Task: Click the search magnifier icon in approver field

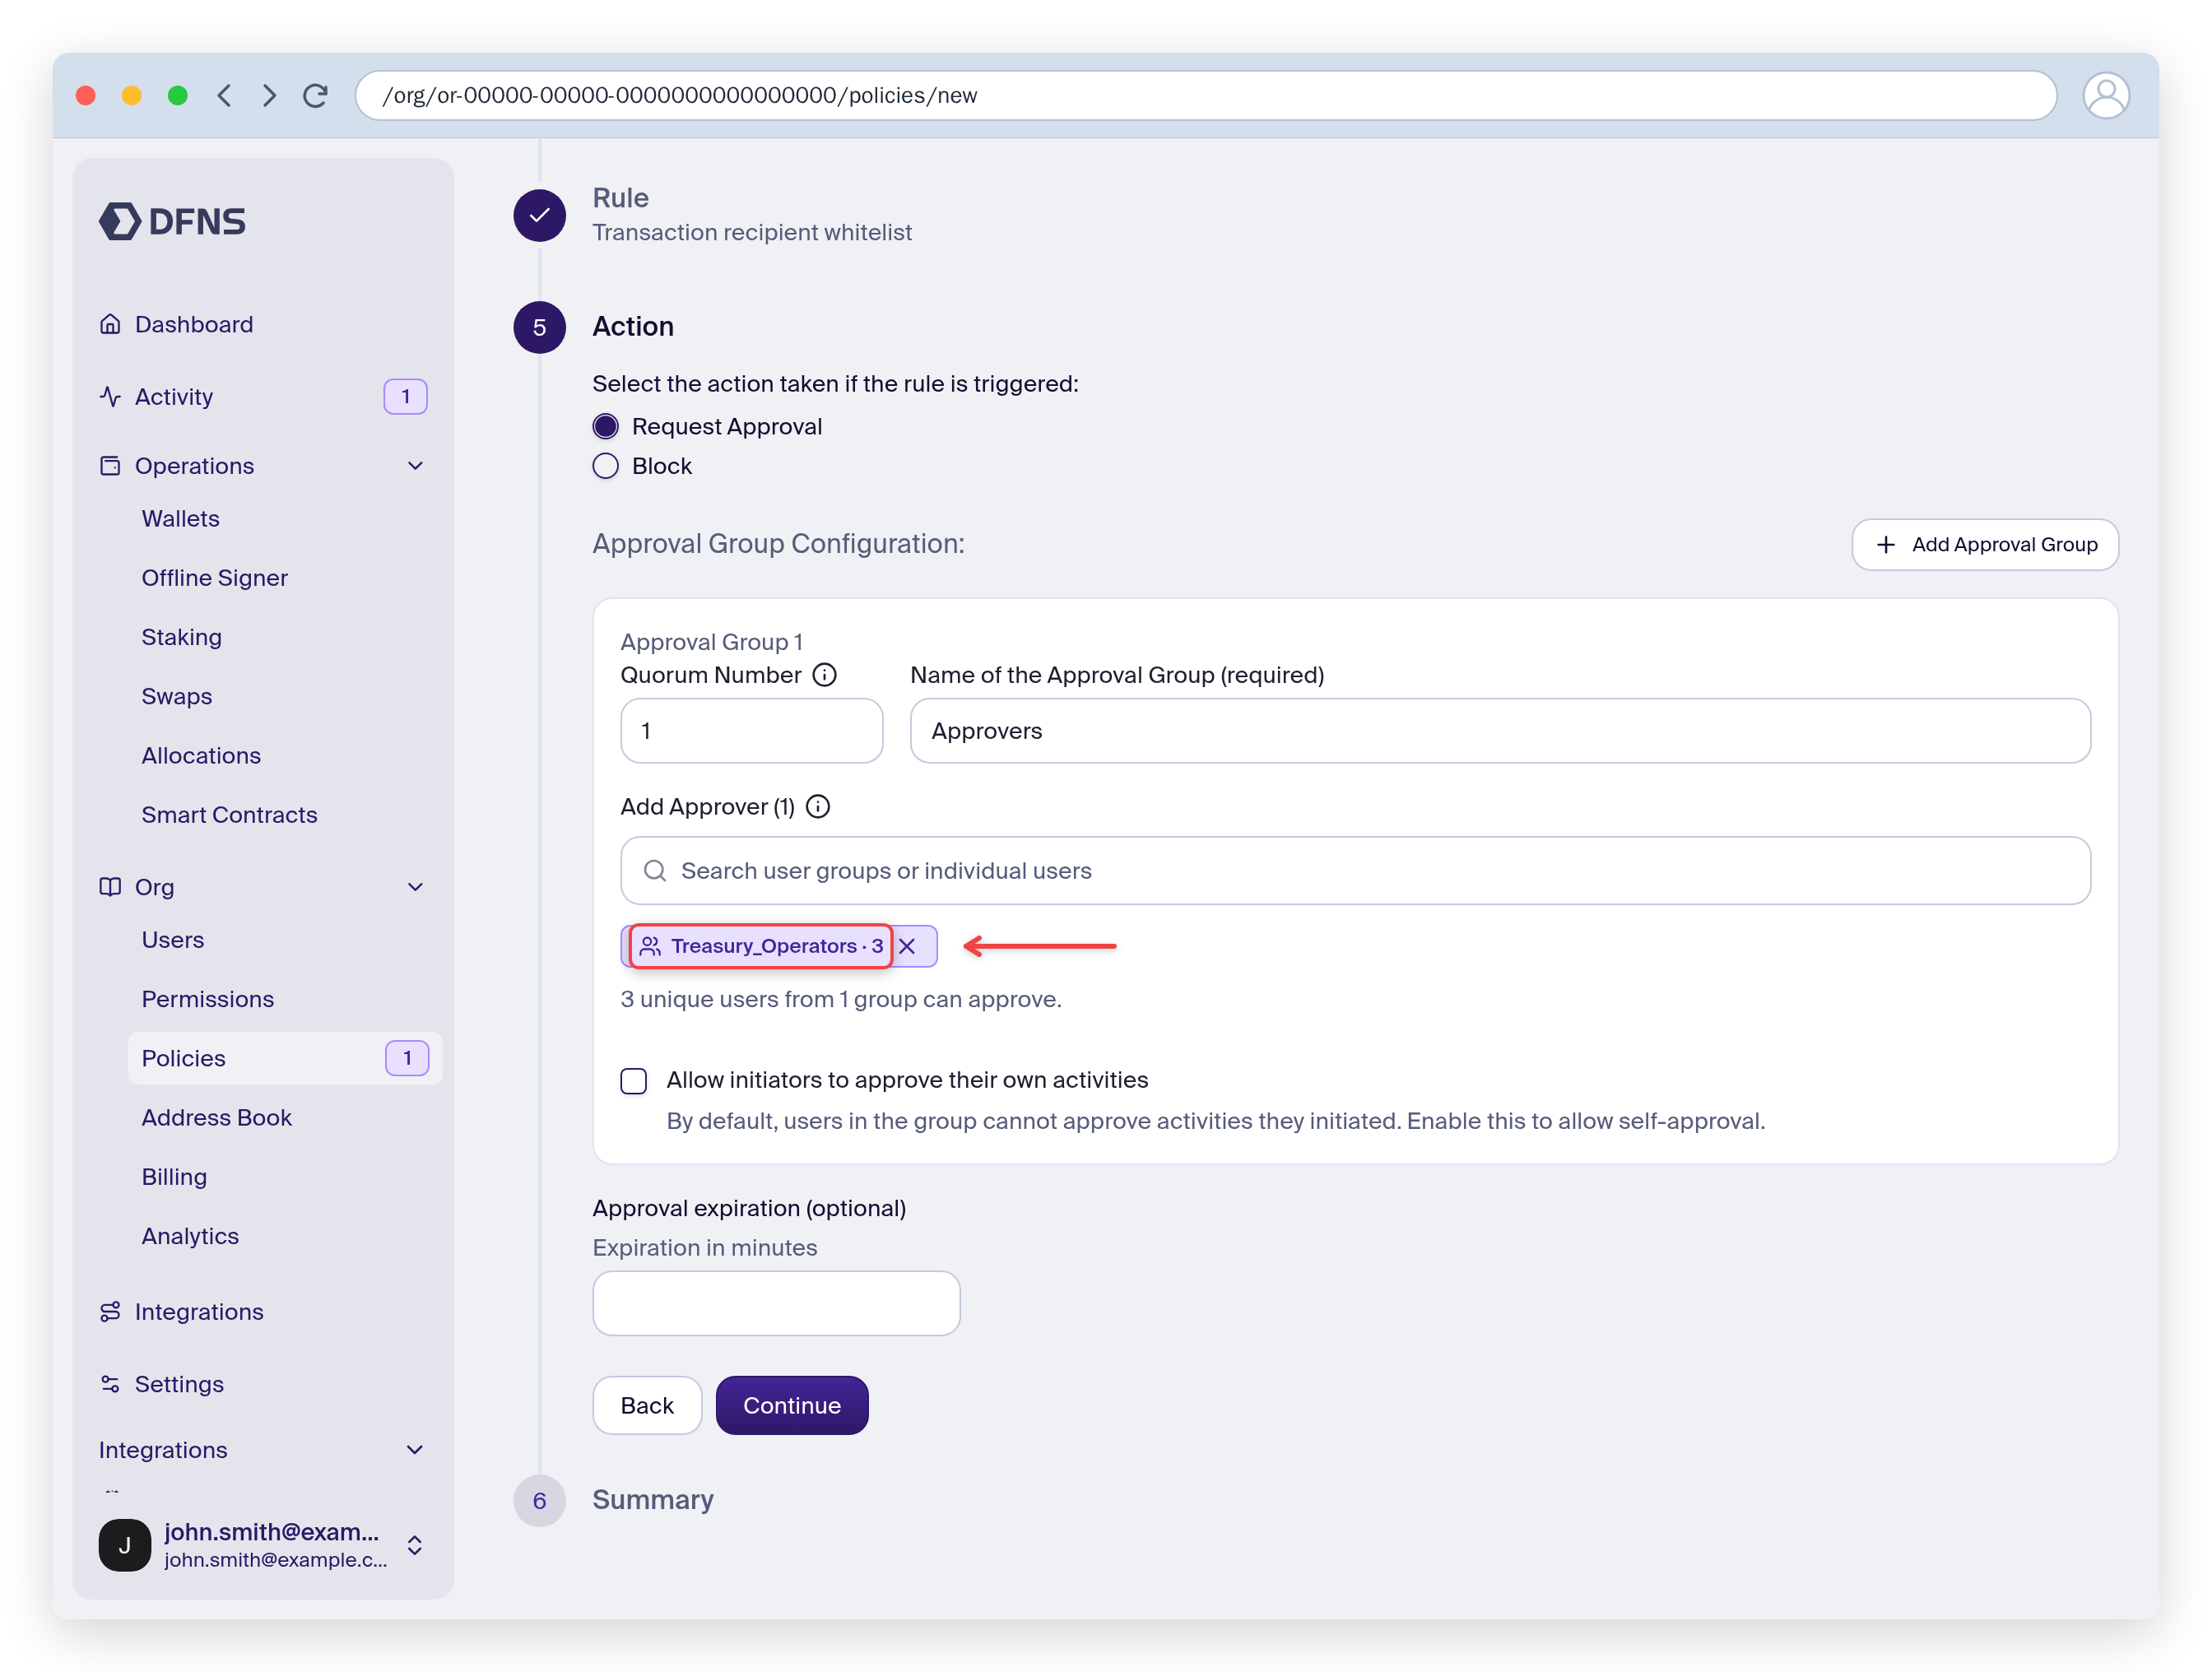Action: coord(655,871)
